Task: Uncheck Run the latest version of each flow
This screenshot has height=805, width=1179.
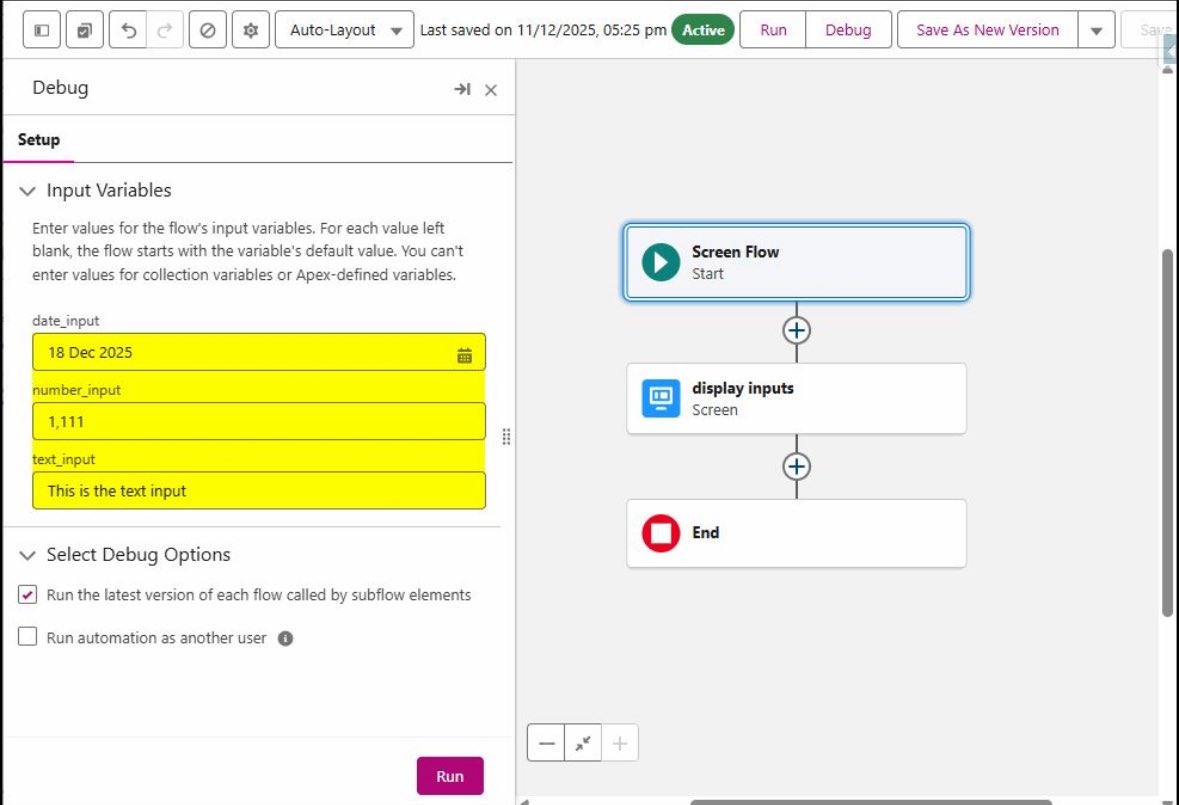Action: coord(27,595)
